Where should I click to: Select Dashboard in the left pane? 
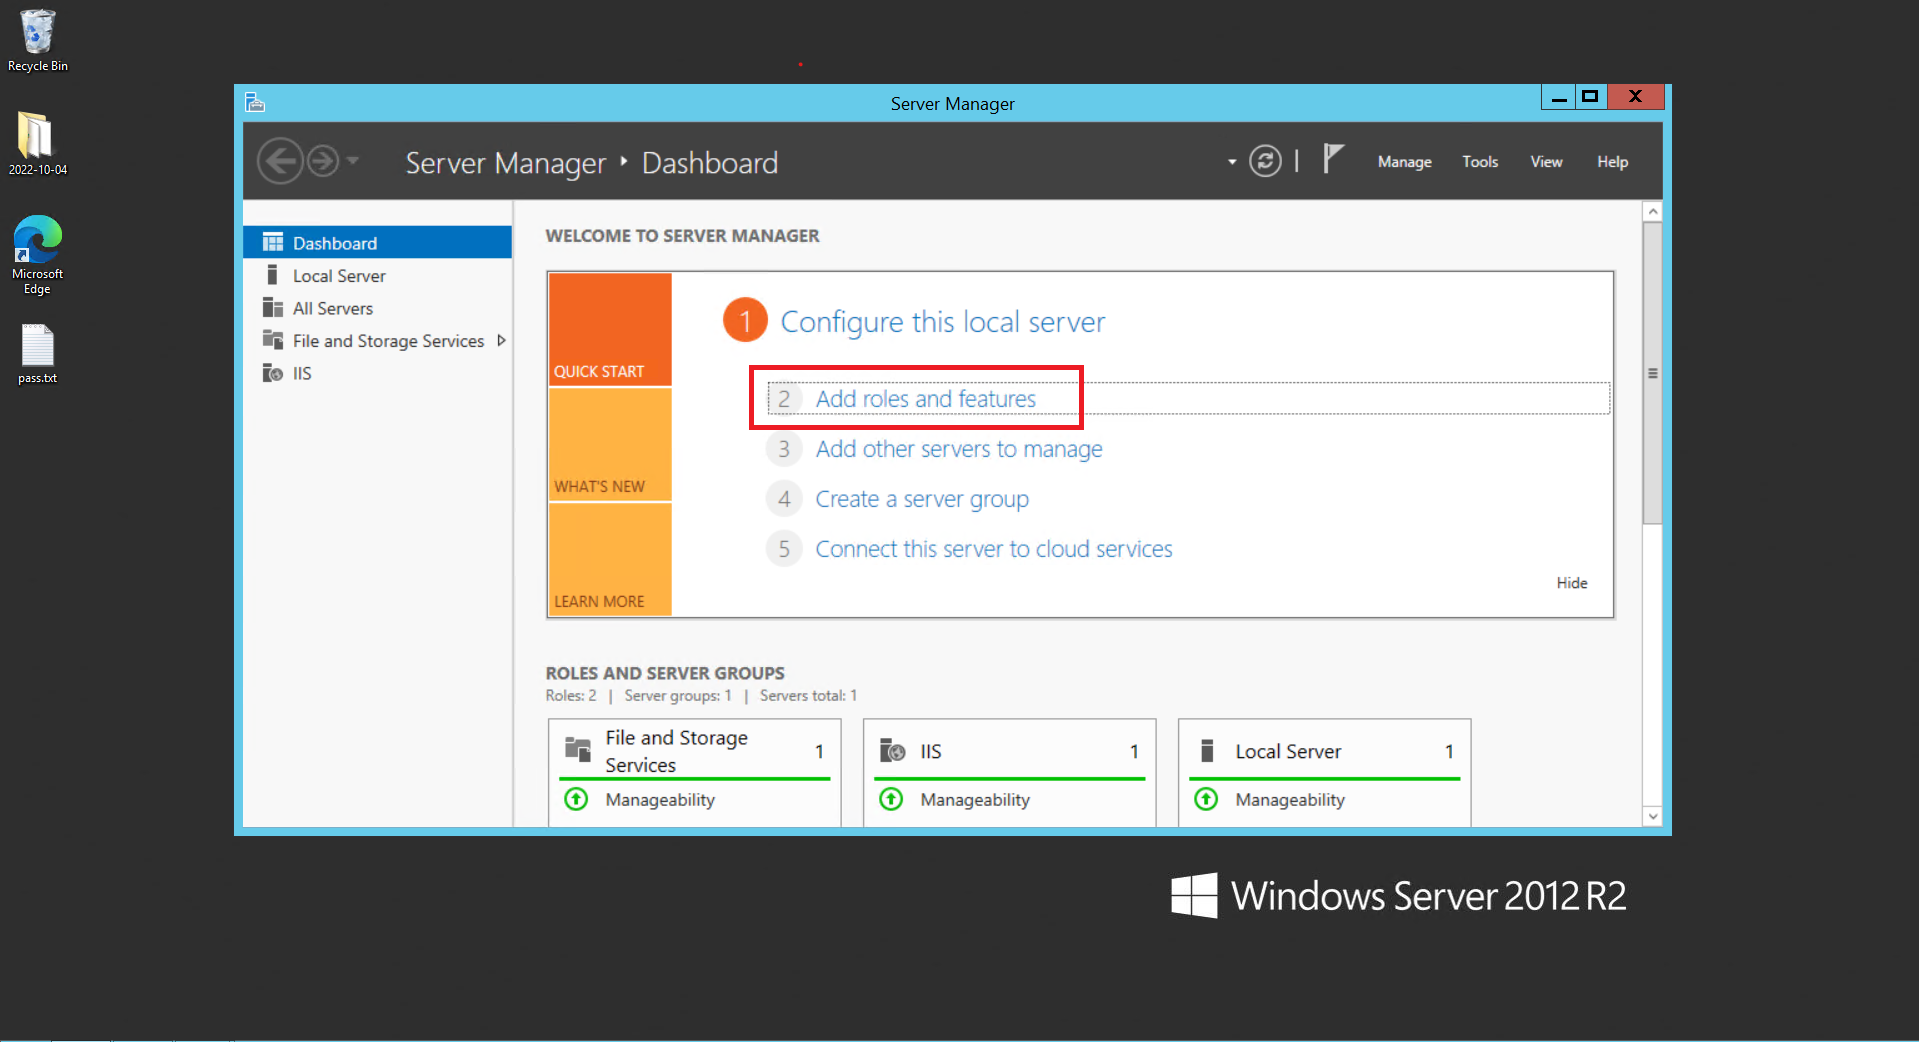click(x=377, y=243)
